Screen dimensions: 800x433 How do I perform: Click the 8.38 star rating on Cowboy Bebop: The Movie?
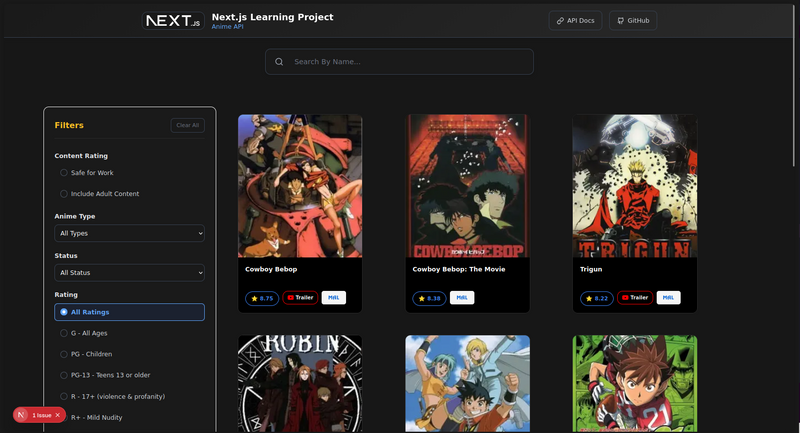tap(429, 298)
